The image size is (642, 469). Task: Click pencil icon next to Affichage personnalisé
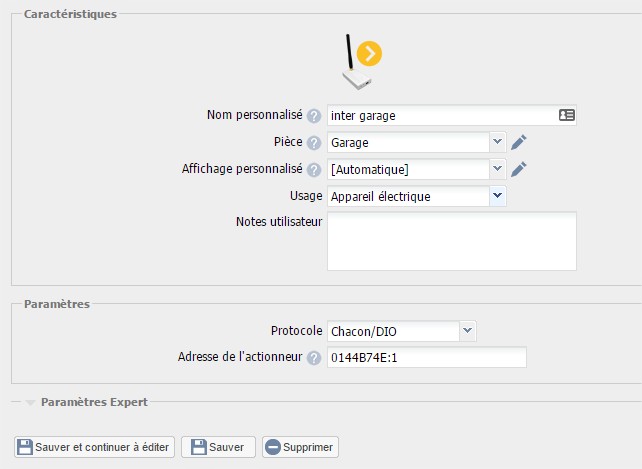pos(518,169)
